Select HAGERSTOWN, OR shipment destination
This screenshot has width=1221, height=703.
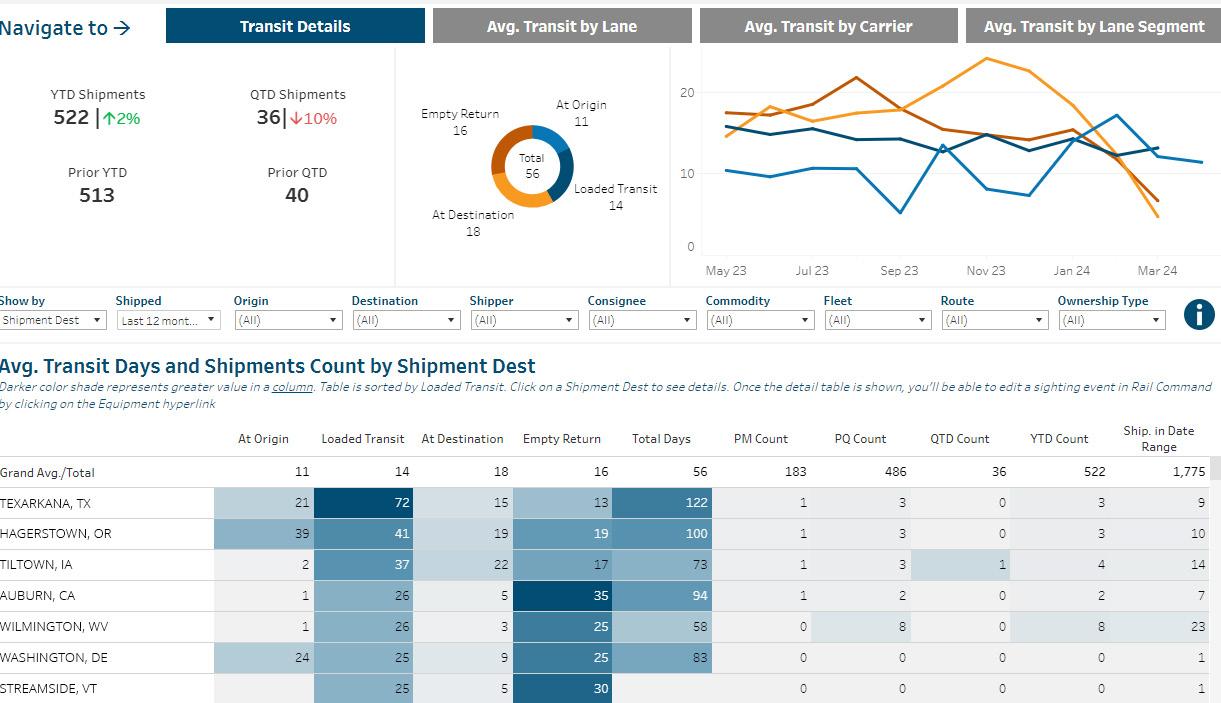pyautogui.click(x=55, y=534)
